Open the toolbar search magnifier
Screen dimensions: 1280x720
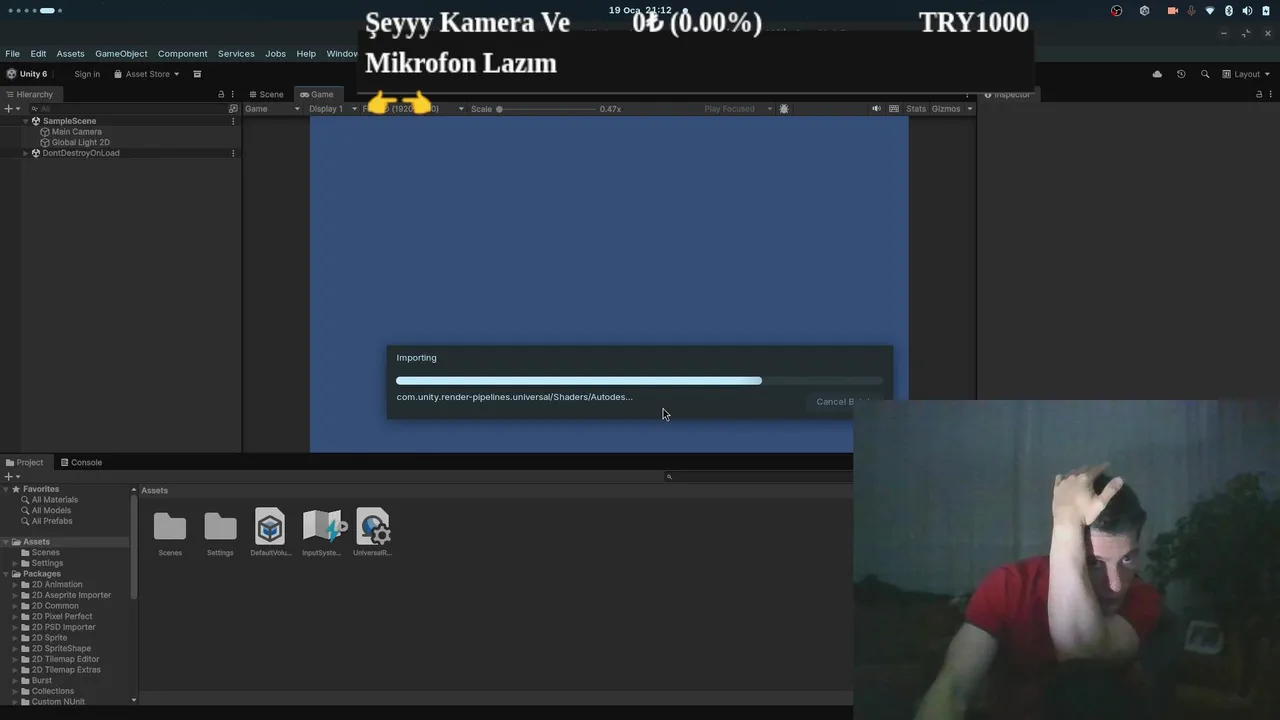1205,74
